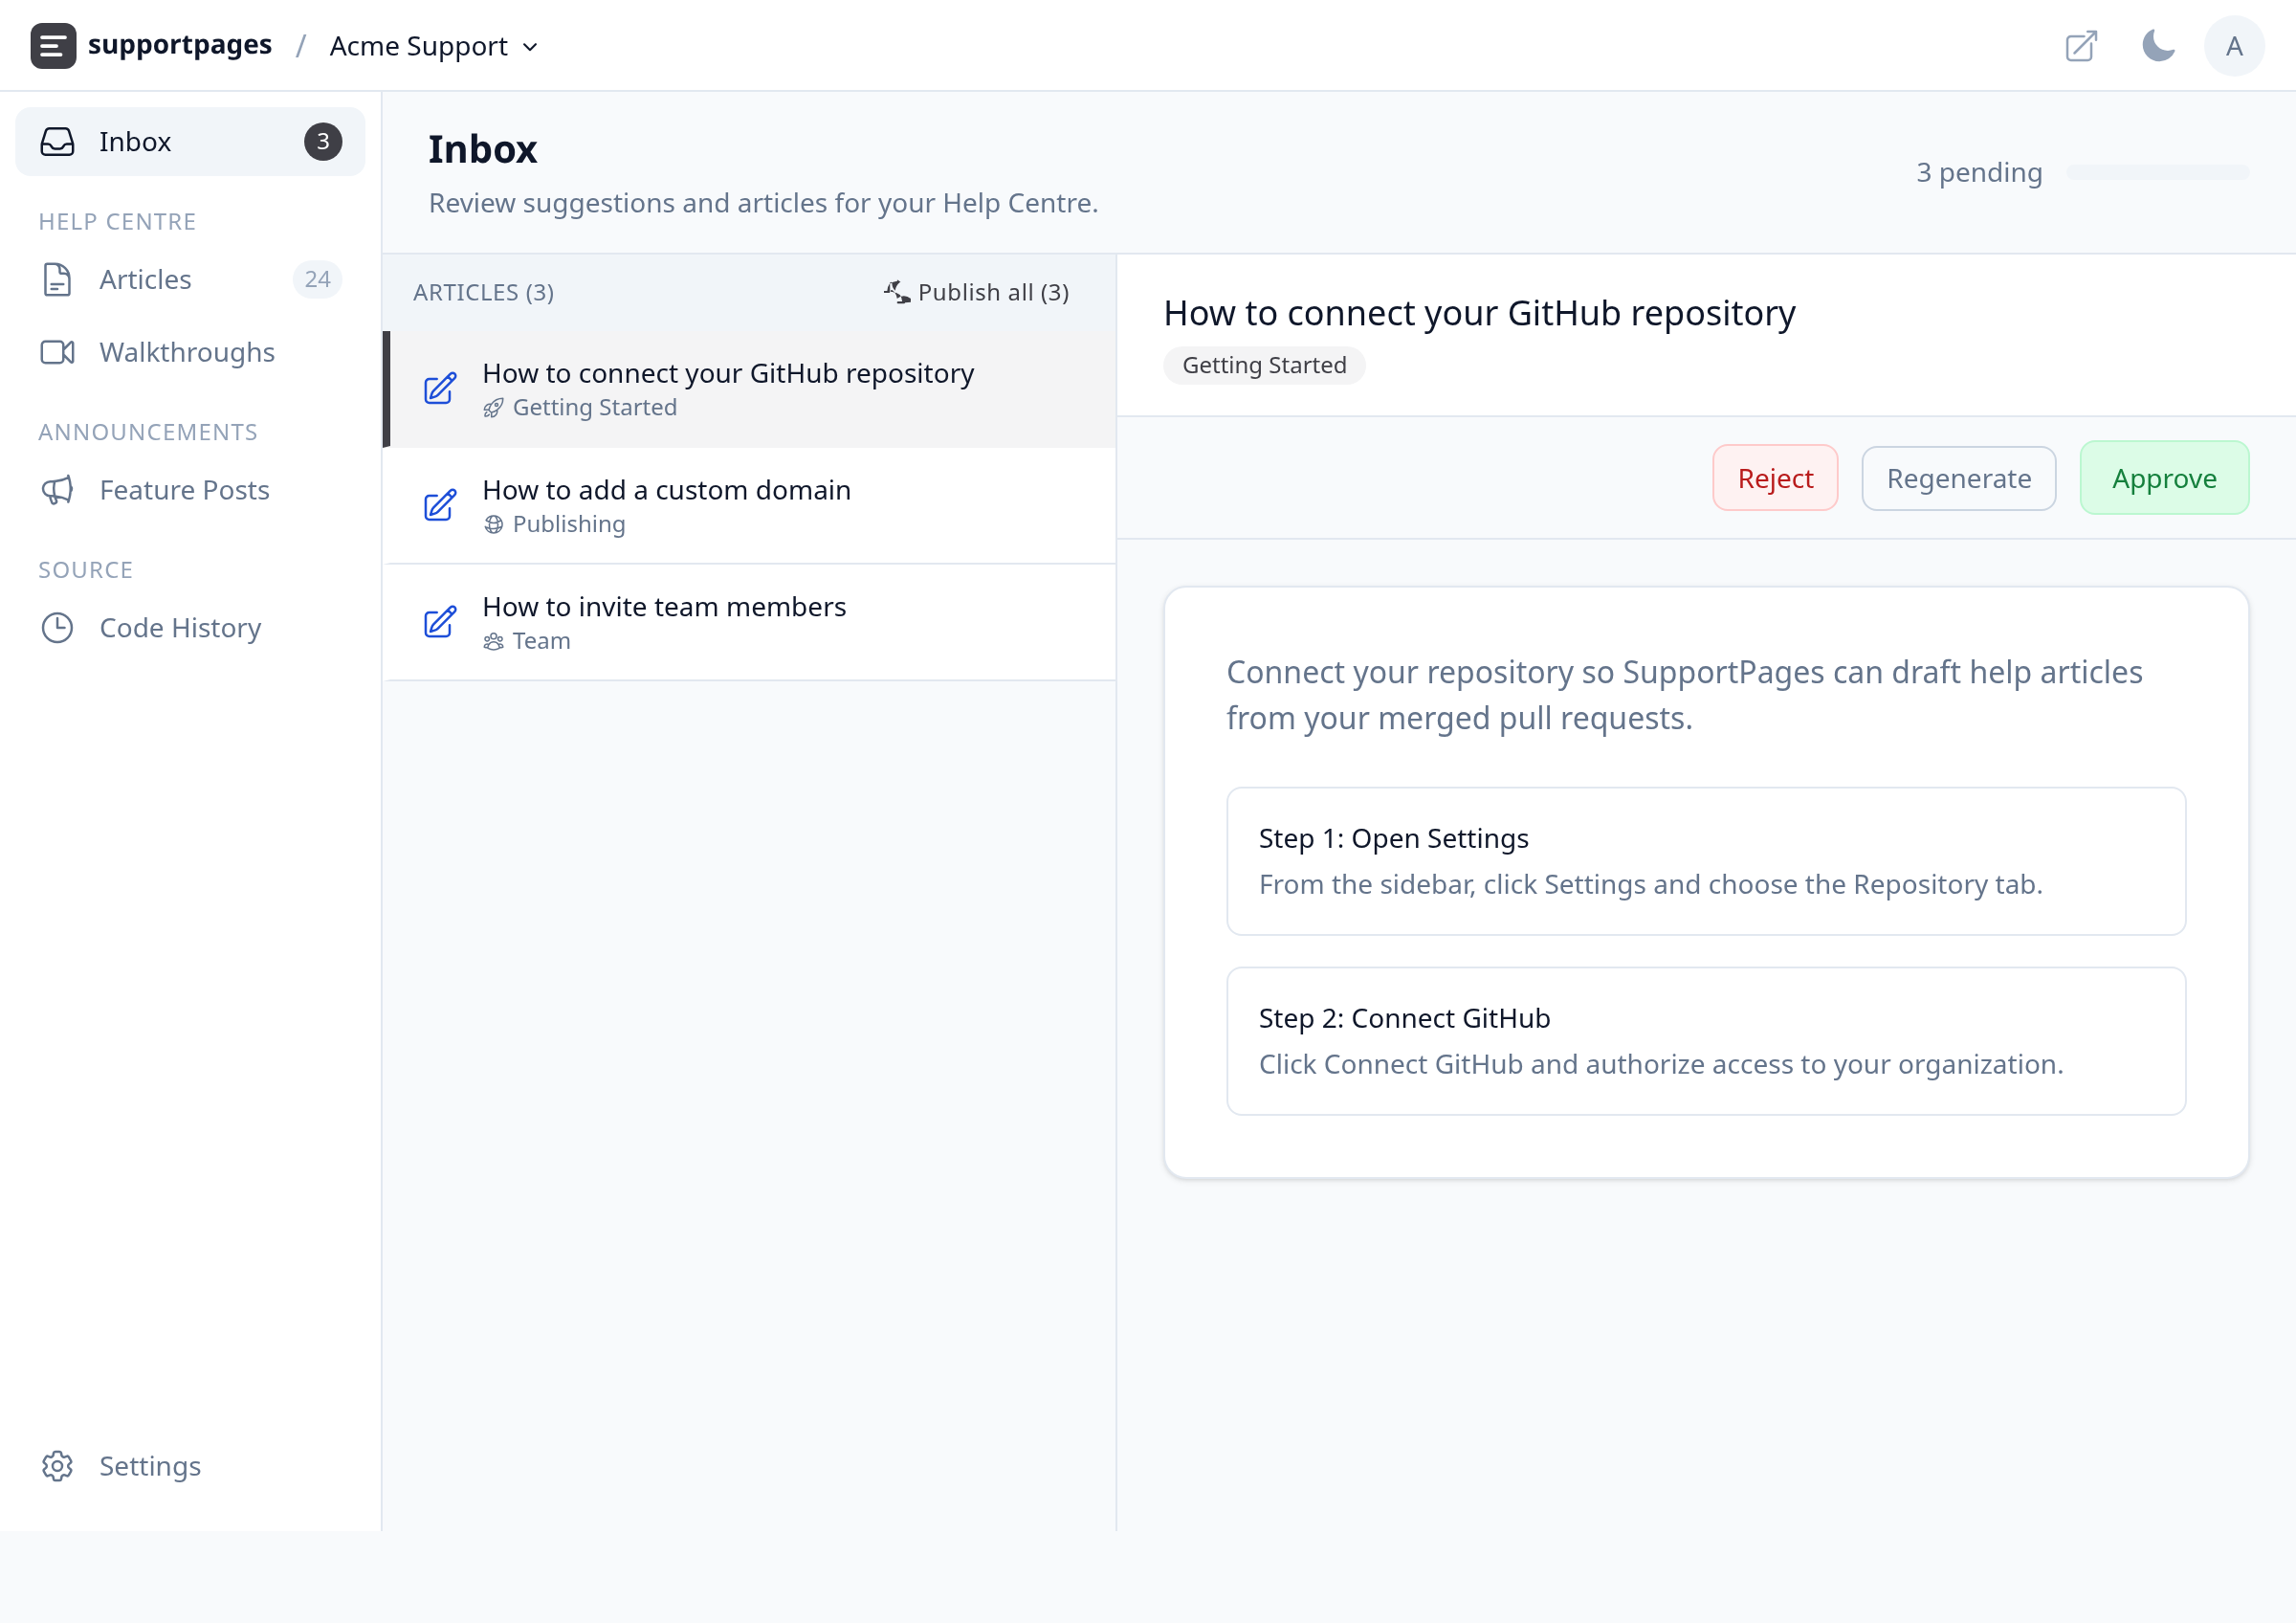The width and height of the screenshot is (2296, 1623).
Task: Publish all 3 articles
Action: click(x=976, y=292)
